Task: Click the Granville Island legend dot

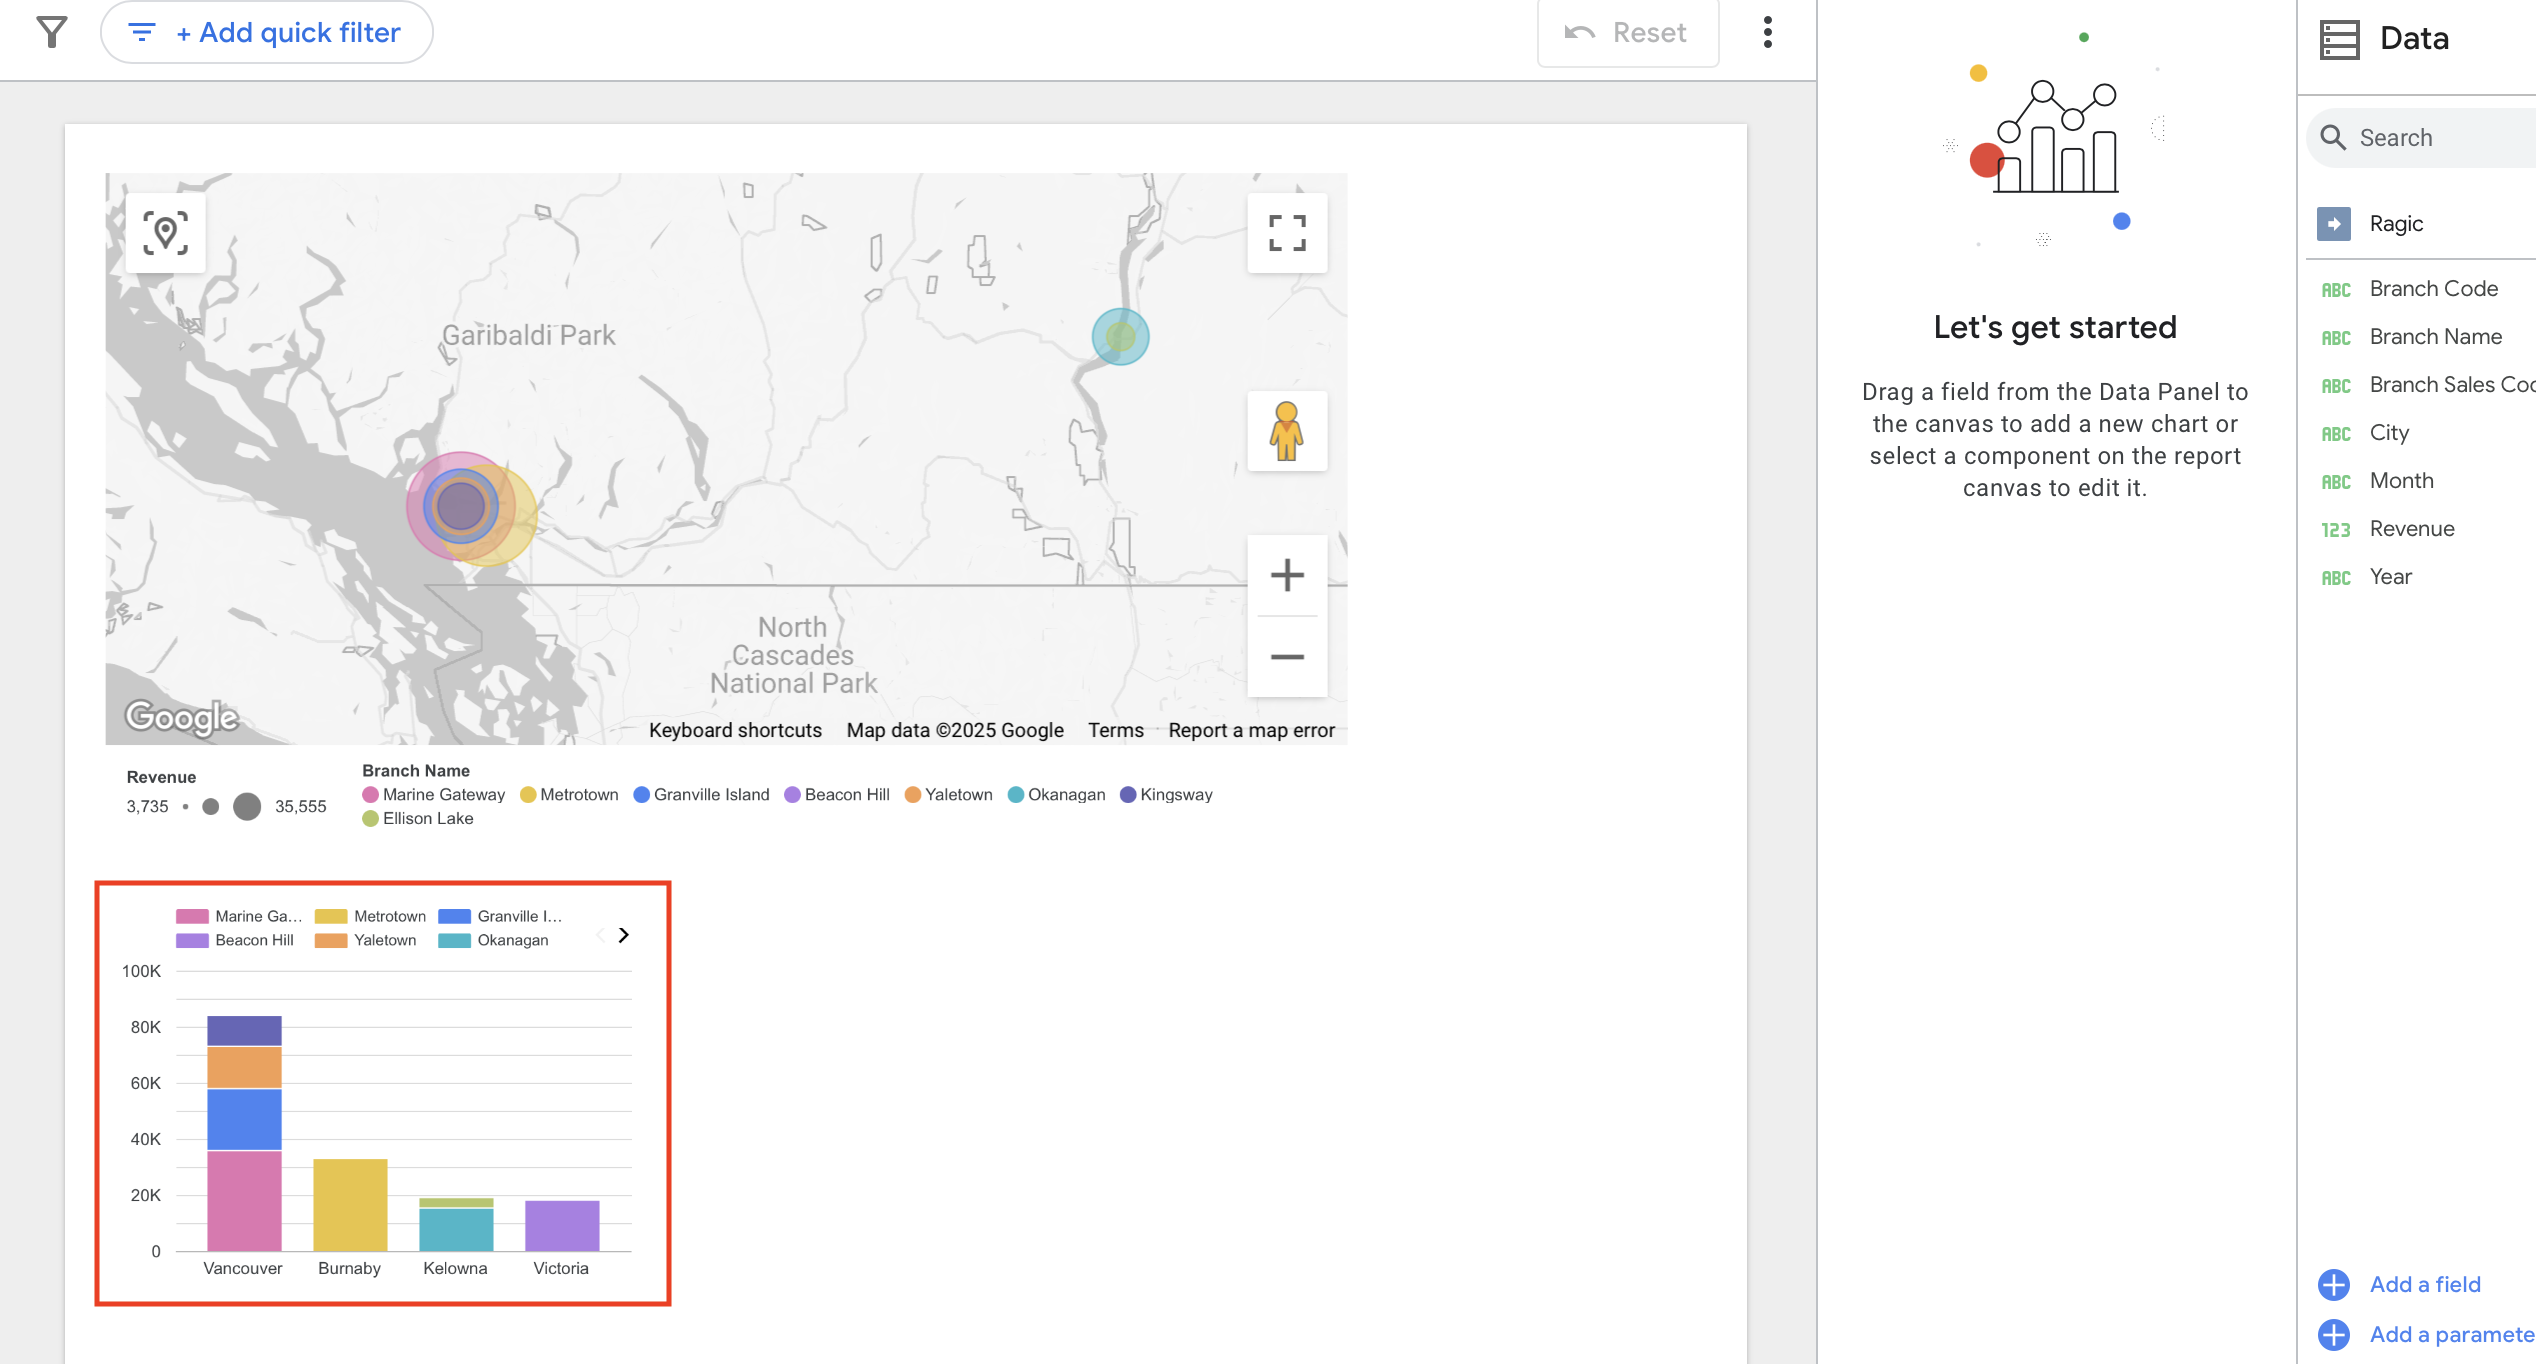Action: tap(642, 794)
